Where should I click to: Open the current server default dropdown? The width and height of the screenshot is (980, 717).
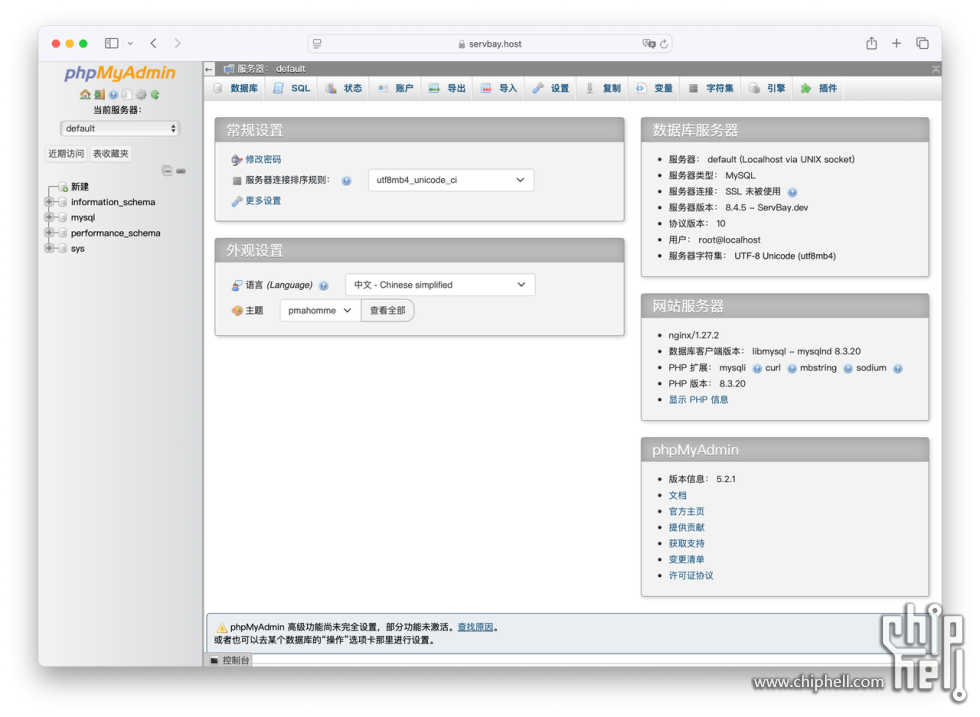click(x=120, y=128)
